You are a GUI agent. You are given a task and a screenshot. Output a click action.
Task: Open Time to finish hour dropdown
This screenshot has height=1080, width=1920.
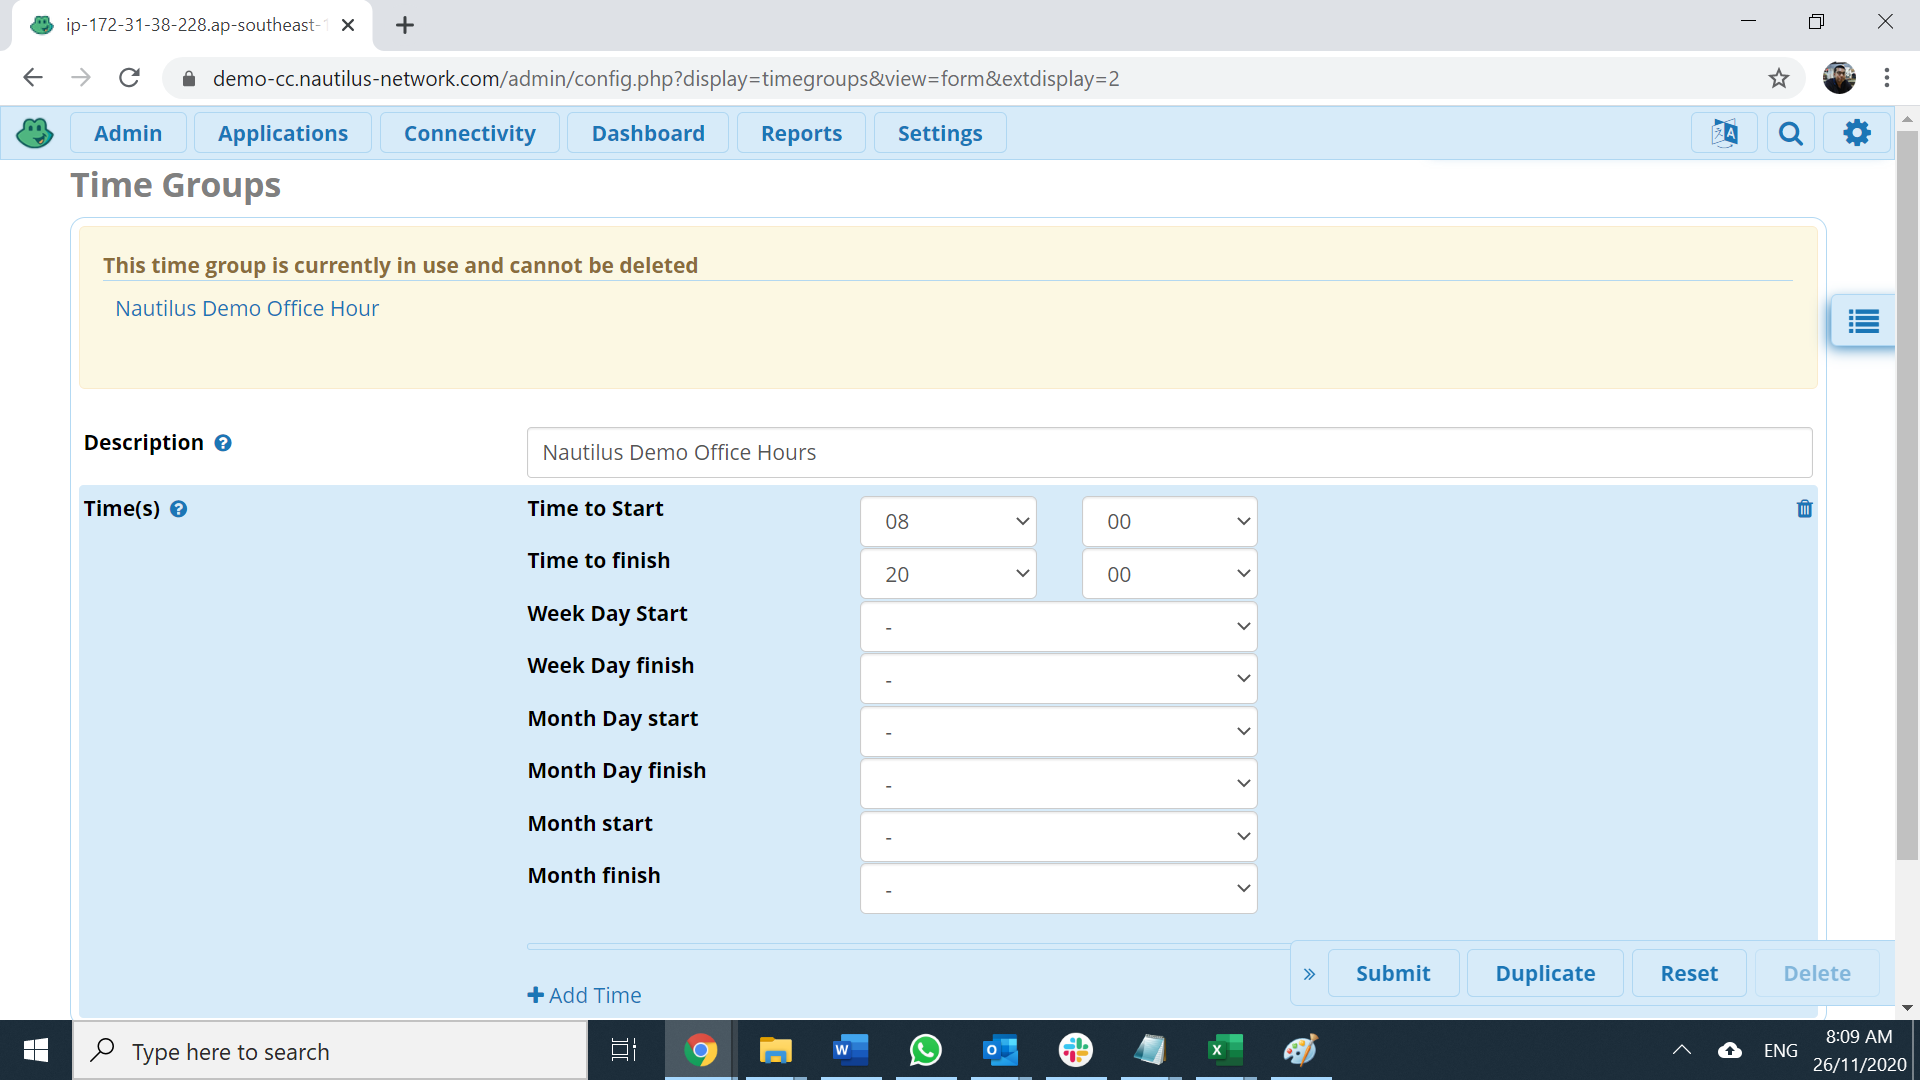pos(947,575)
